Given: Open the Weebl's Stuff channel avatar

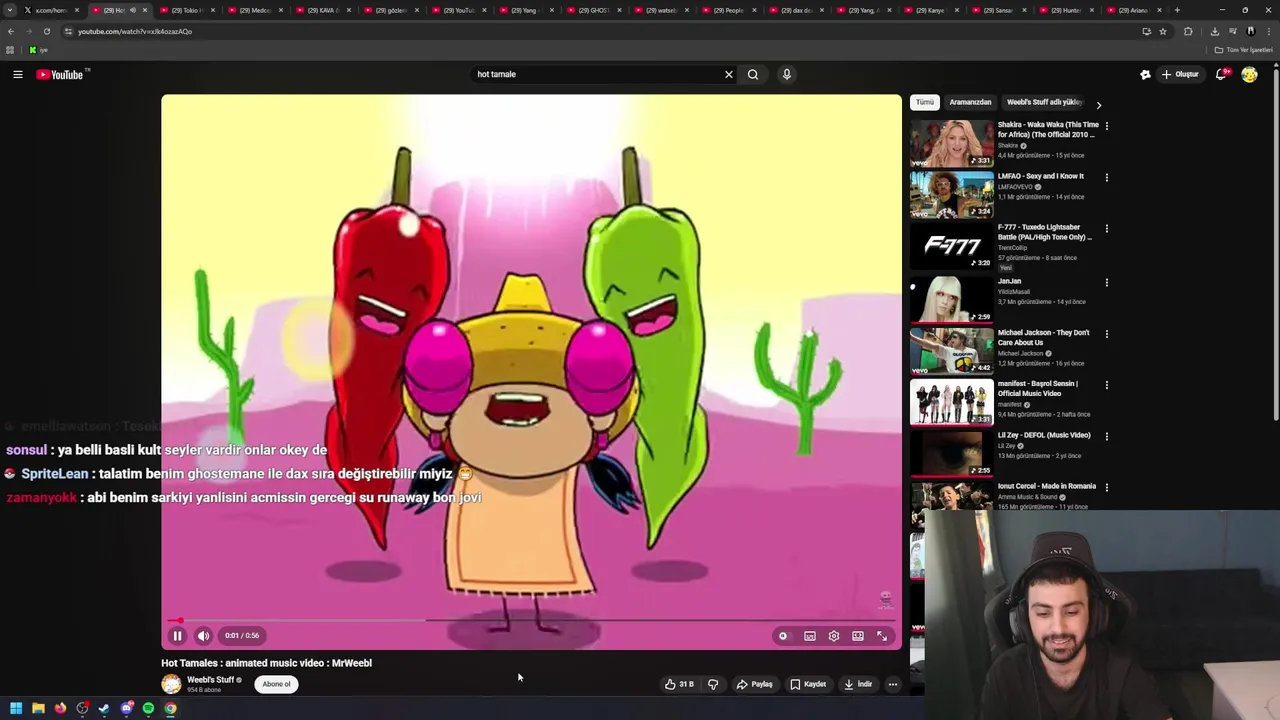Looking at the screenshot, I should (x=172, y=684).
